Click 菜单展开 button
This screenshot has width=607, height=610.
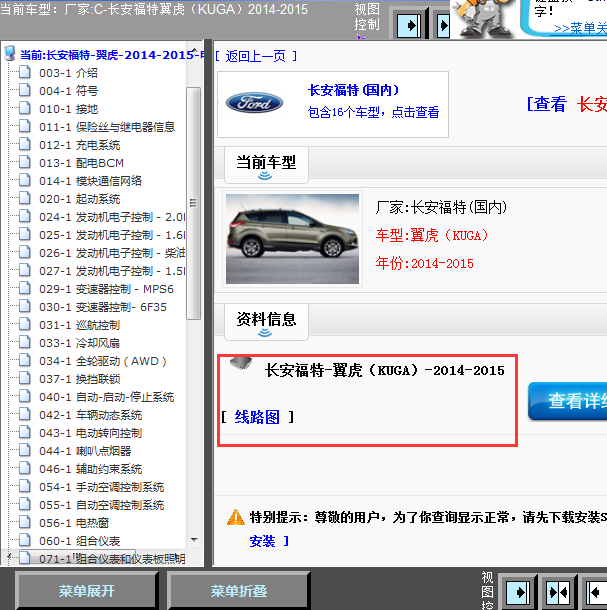pos(87,591)
